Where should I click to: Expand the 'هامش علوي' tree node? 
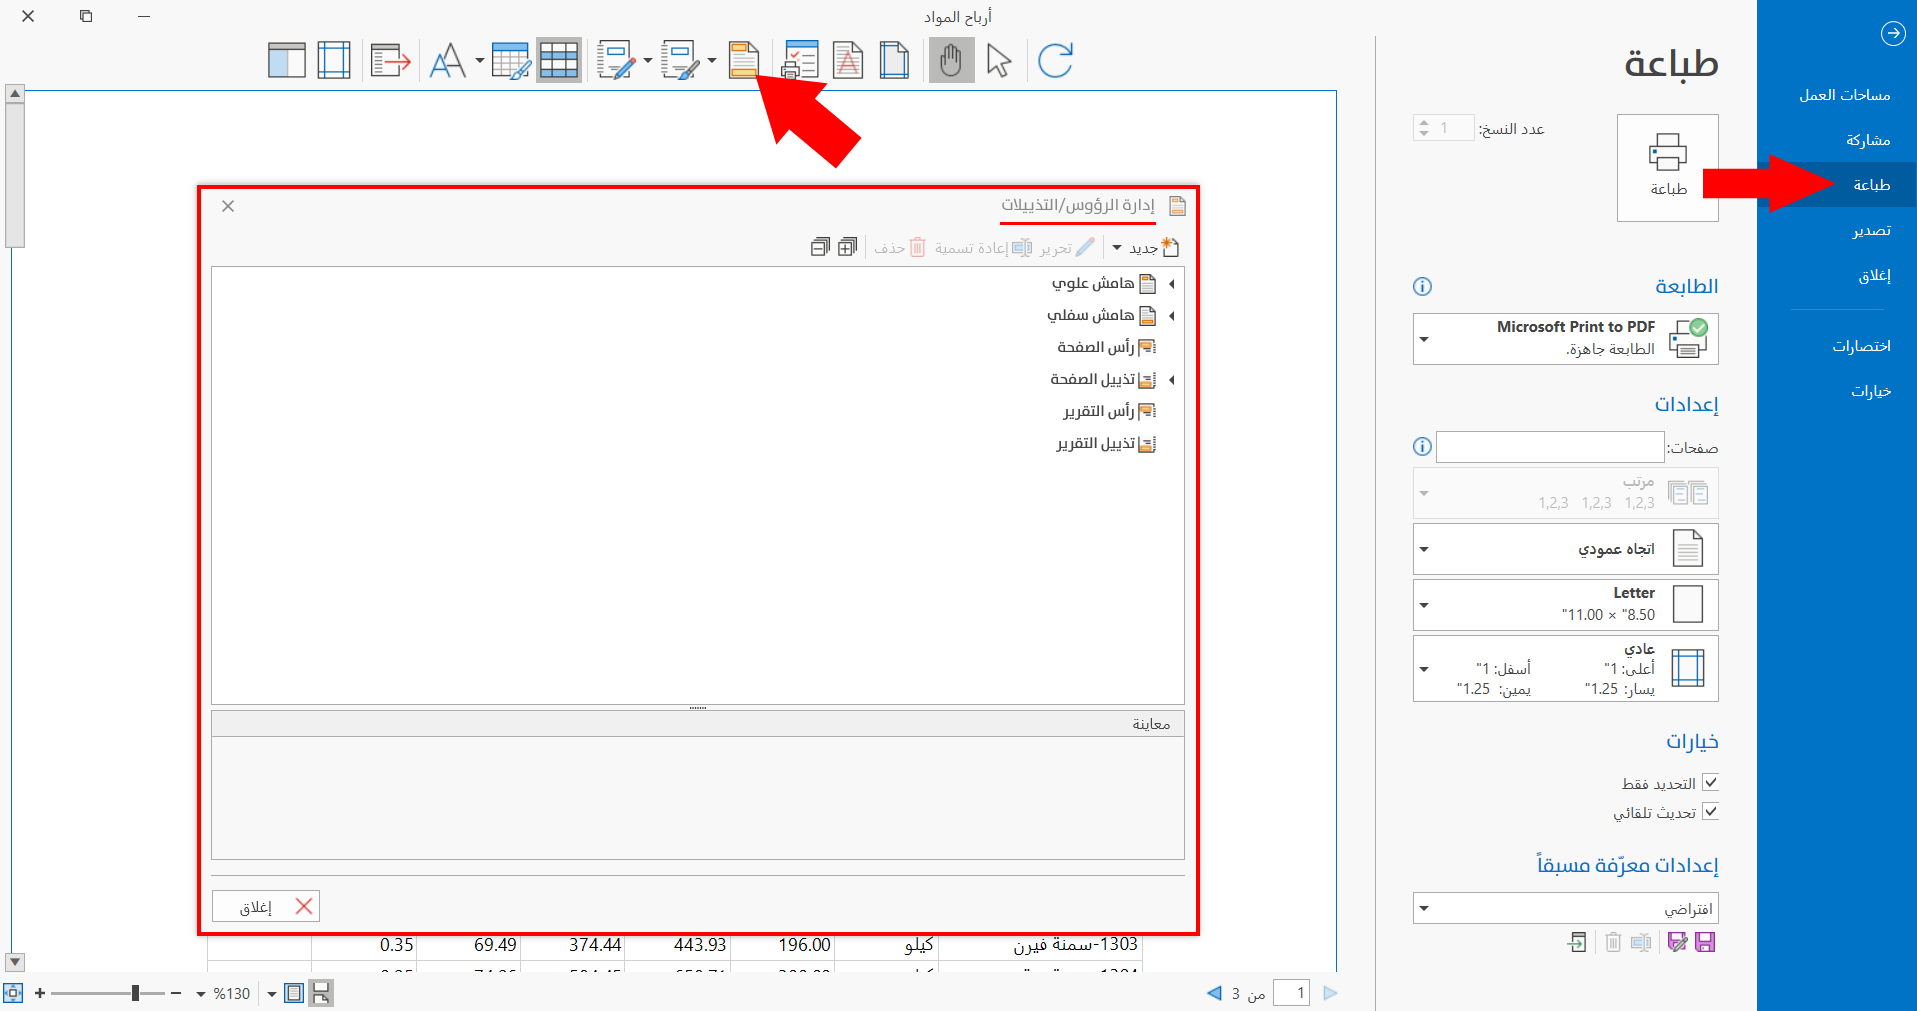coord(1172,284)
